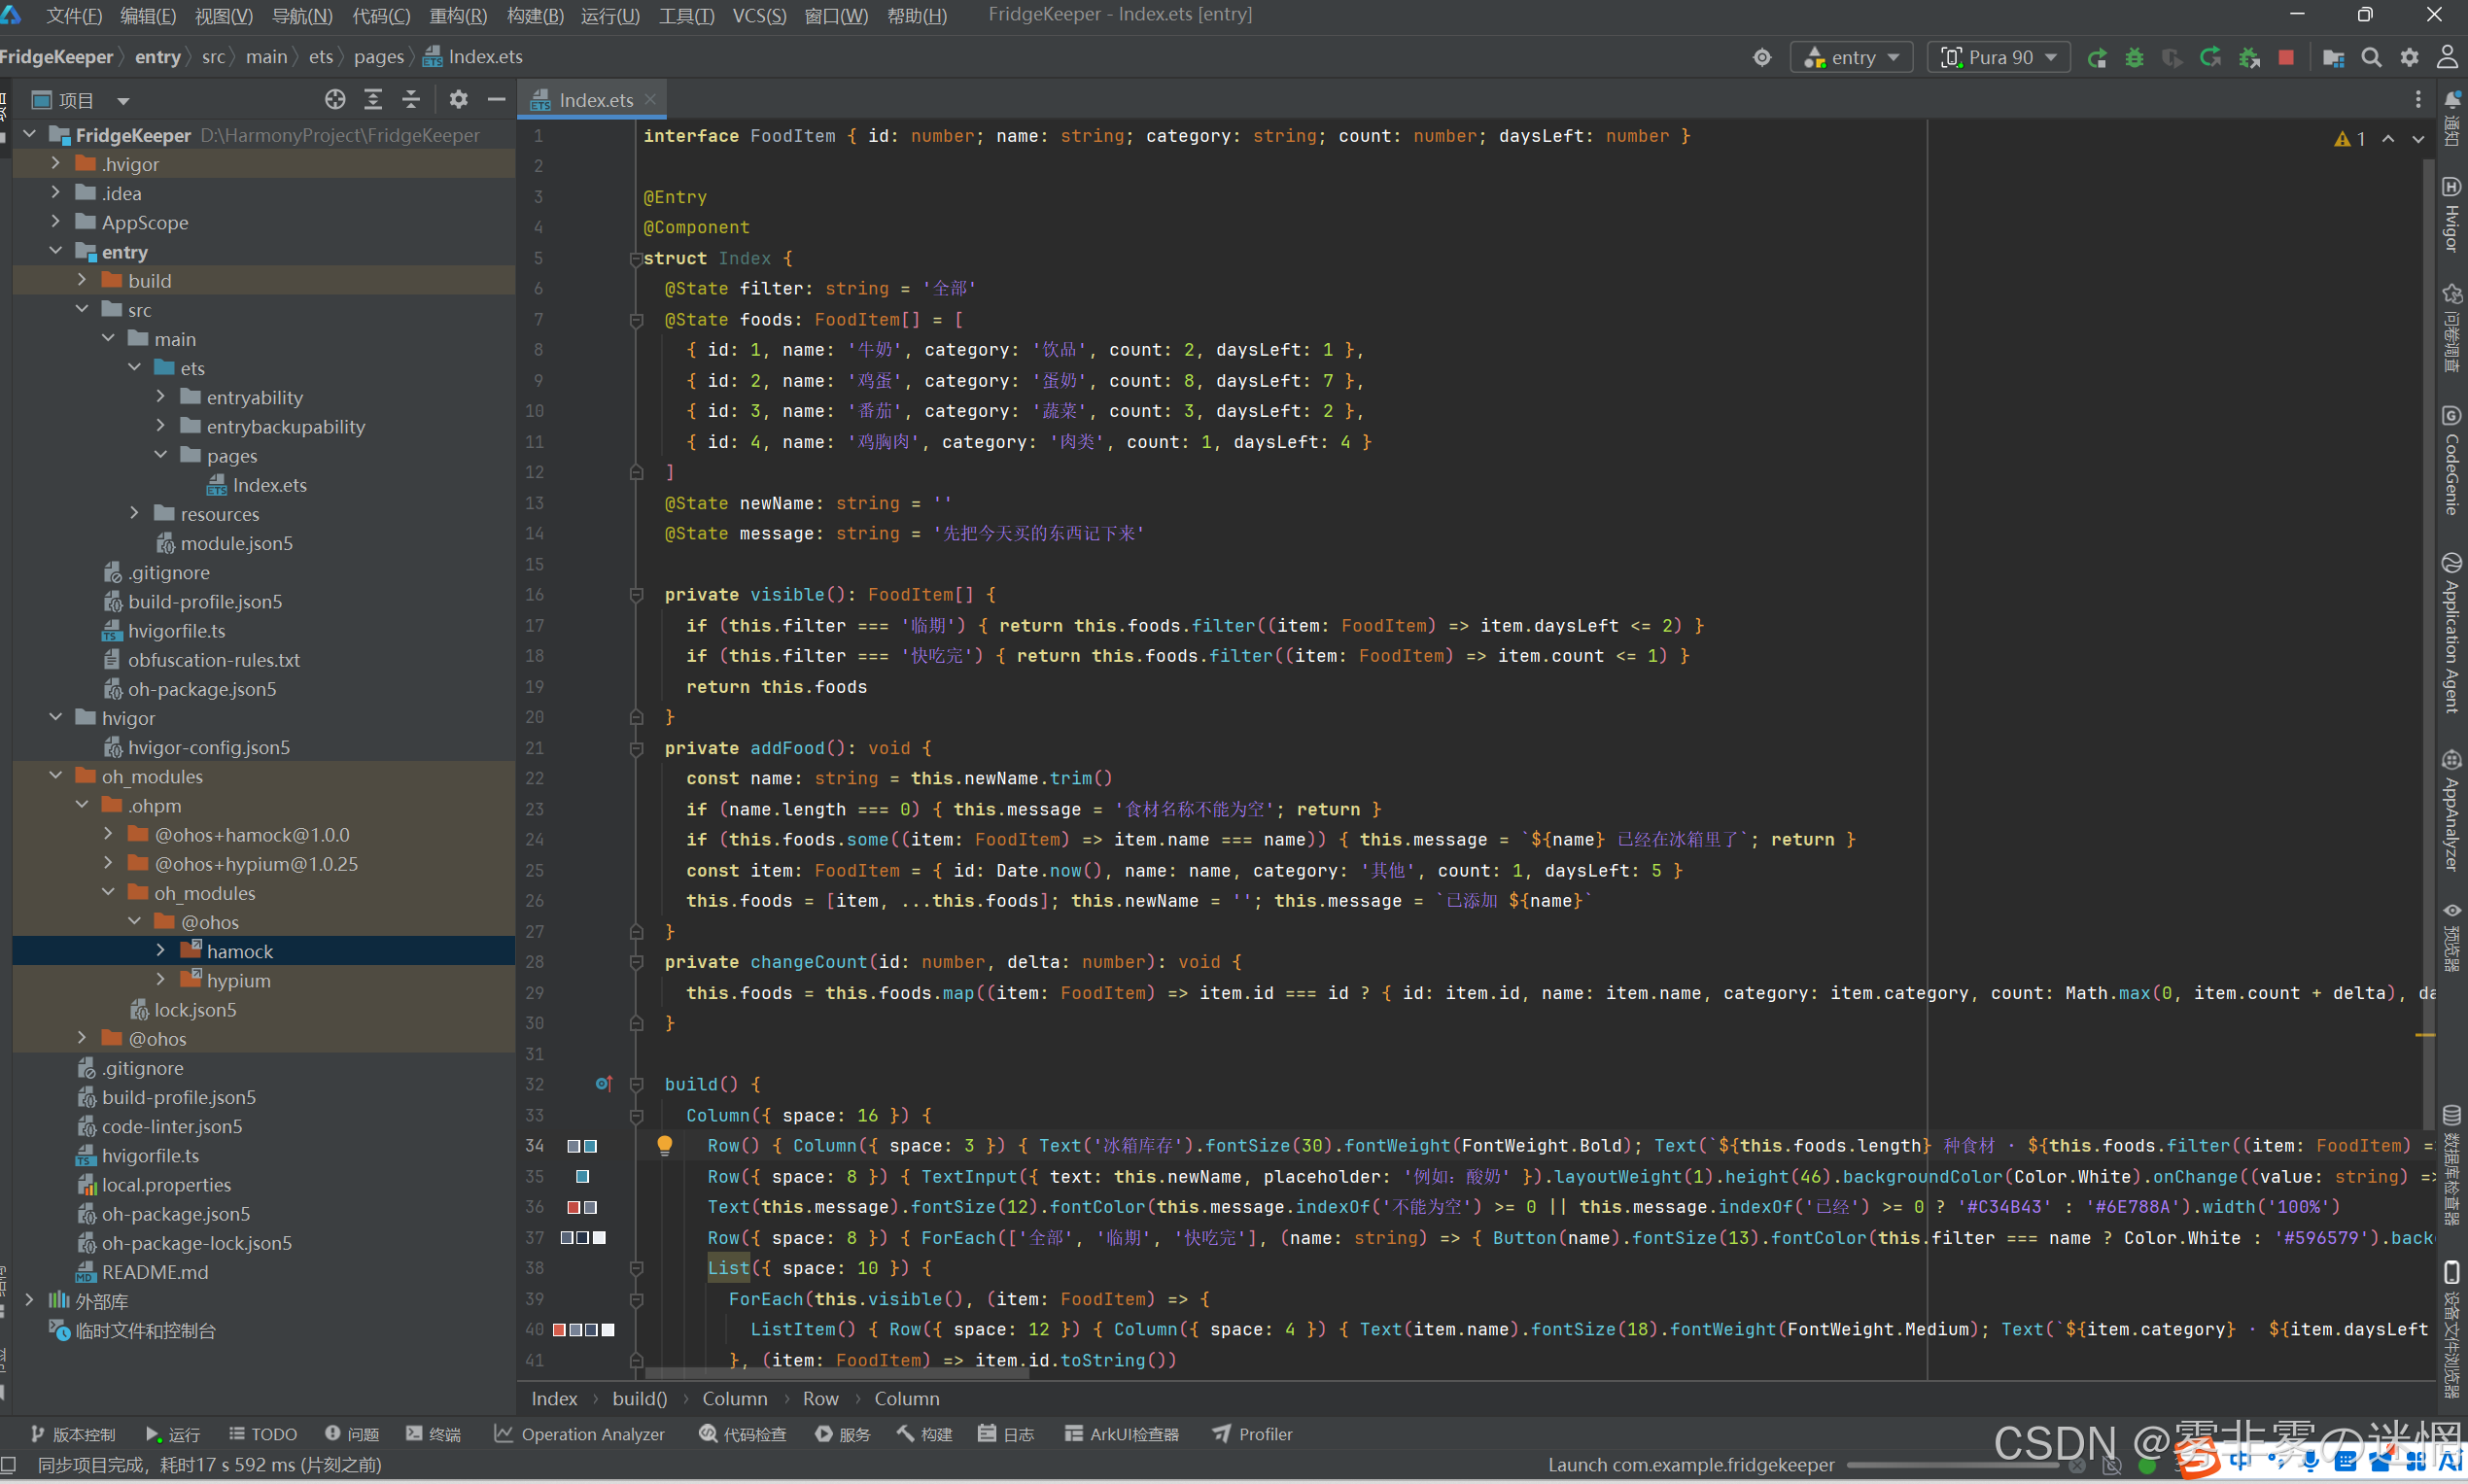Close the Index.ets tab
2468x1484 pixels.
650,99
